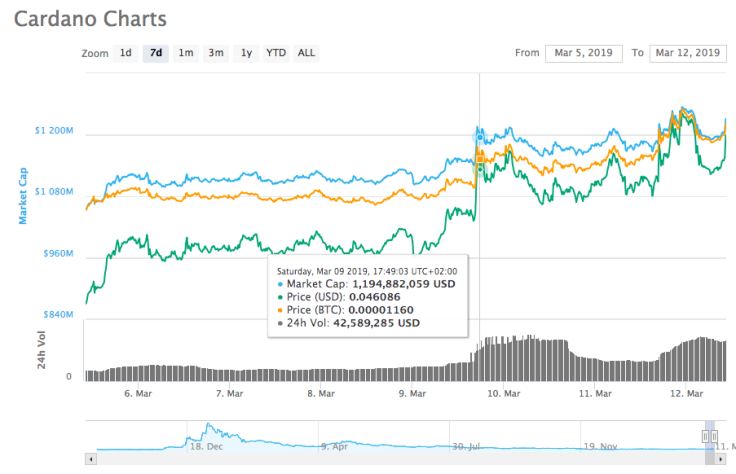736x474 pixels.
Task: Click the $840M axis label
Action: click(x=58, y=314)
